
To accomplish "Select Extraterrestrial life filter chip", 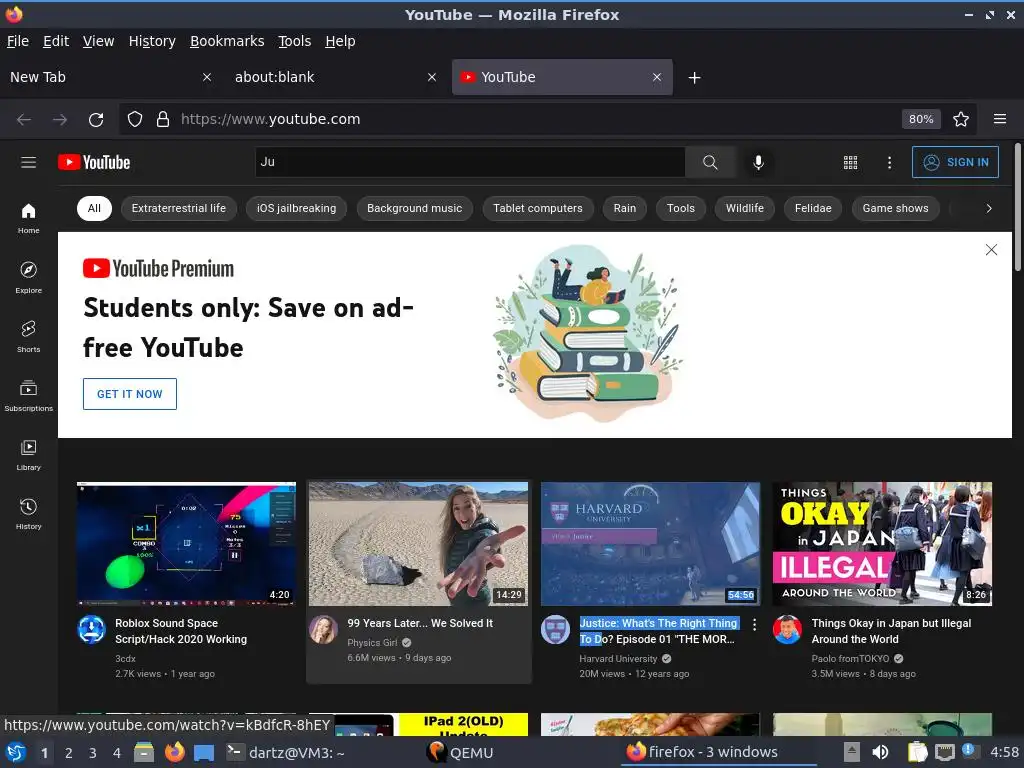I will (178, 208).
